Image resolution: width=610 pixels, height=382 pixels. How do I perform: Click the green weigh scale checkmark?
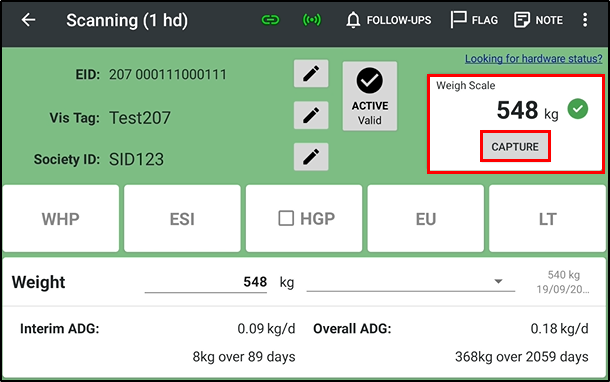coord(578,109)
